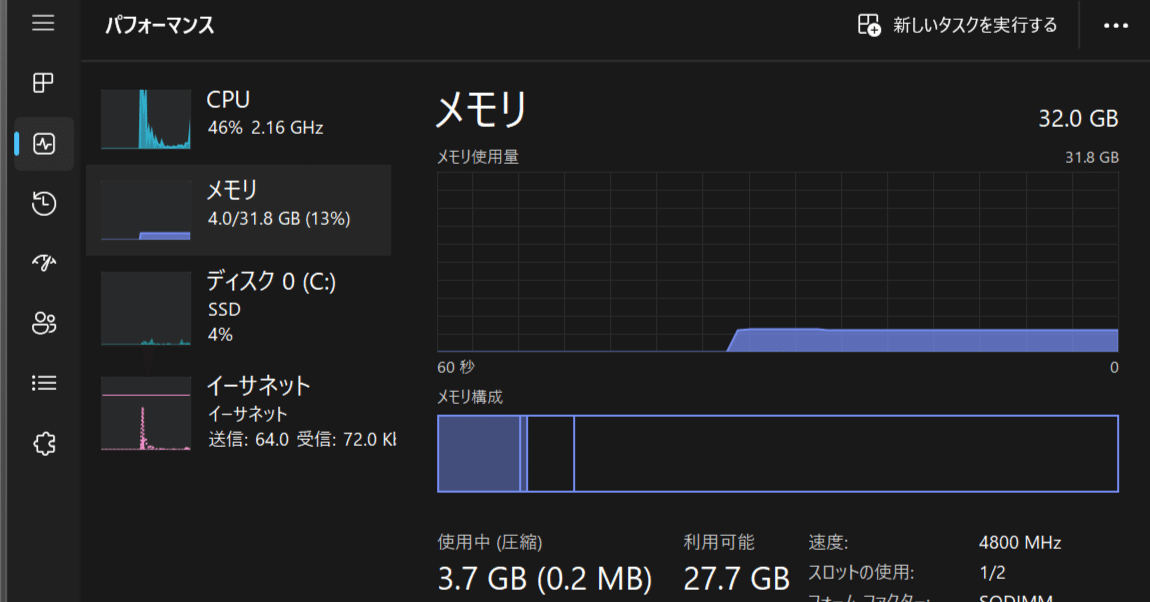Click the disk SSD mini graph thumbnail
Image resolution: width=1150 pixels, height=602 pixels.
pos(145,308)
